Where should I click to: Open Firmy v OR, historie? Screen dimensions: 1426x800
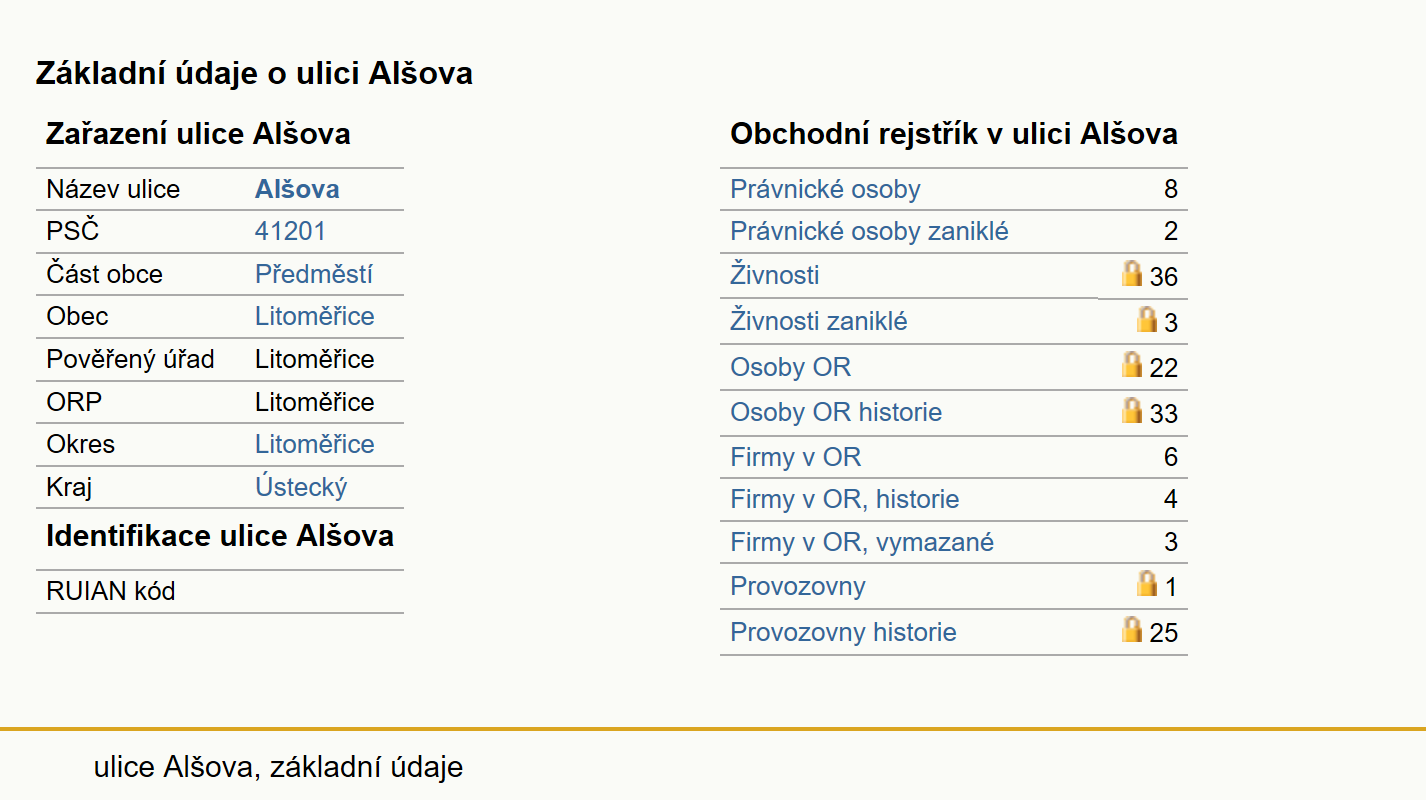click(845, 499)
